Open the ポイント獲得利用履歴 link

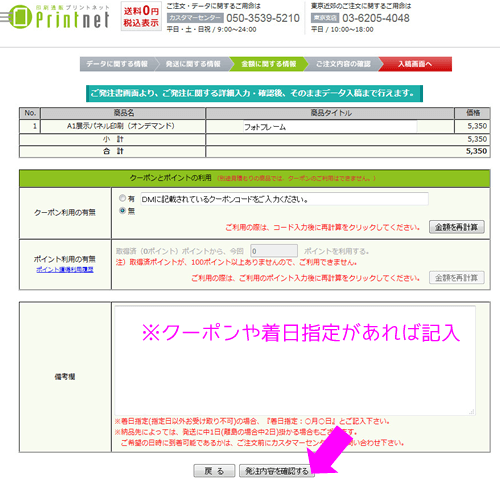65,269
